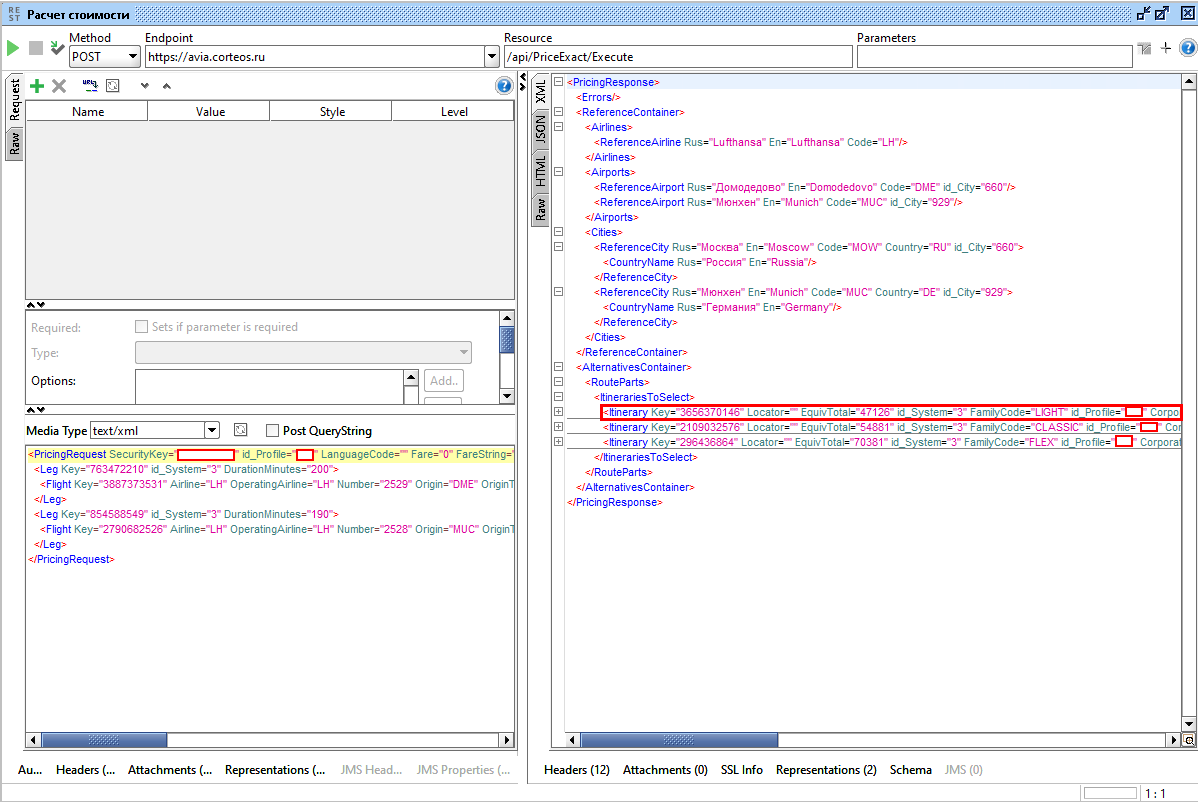Open the response Headers (12) tab
The width and height of the screenshot is (1198, 803).
tap(576, 770)
